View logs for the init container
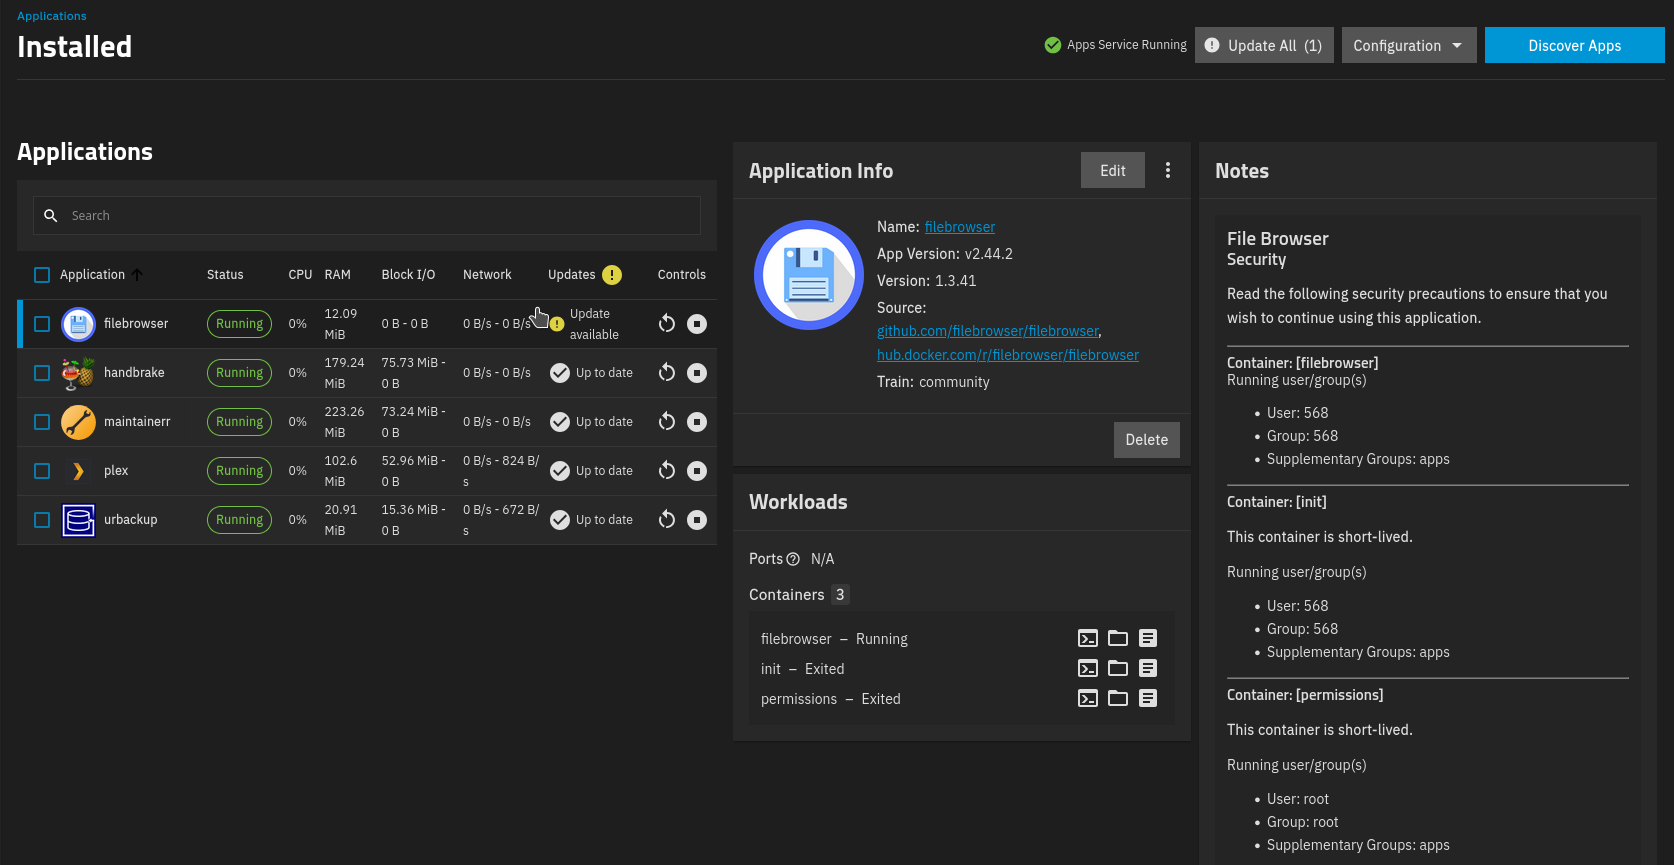The image size is (1674, 865). (1148, 669)
